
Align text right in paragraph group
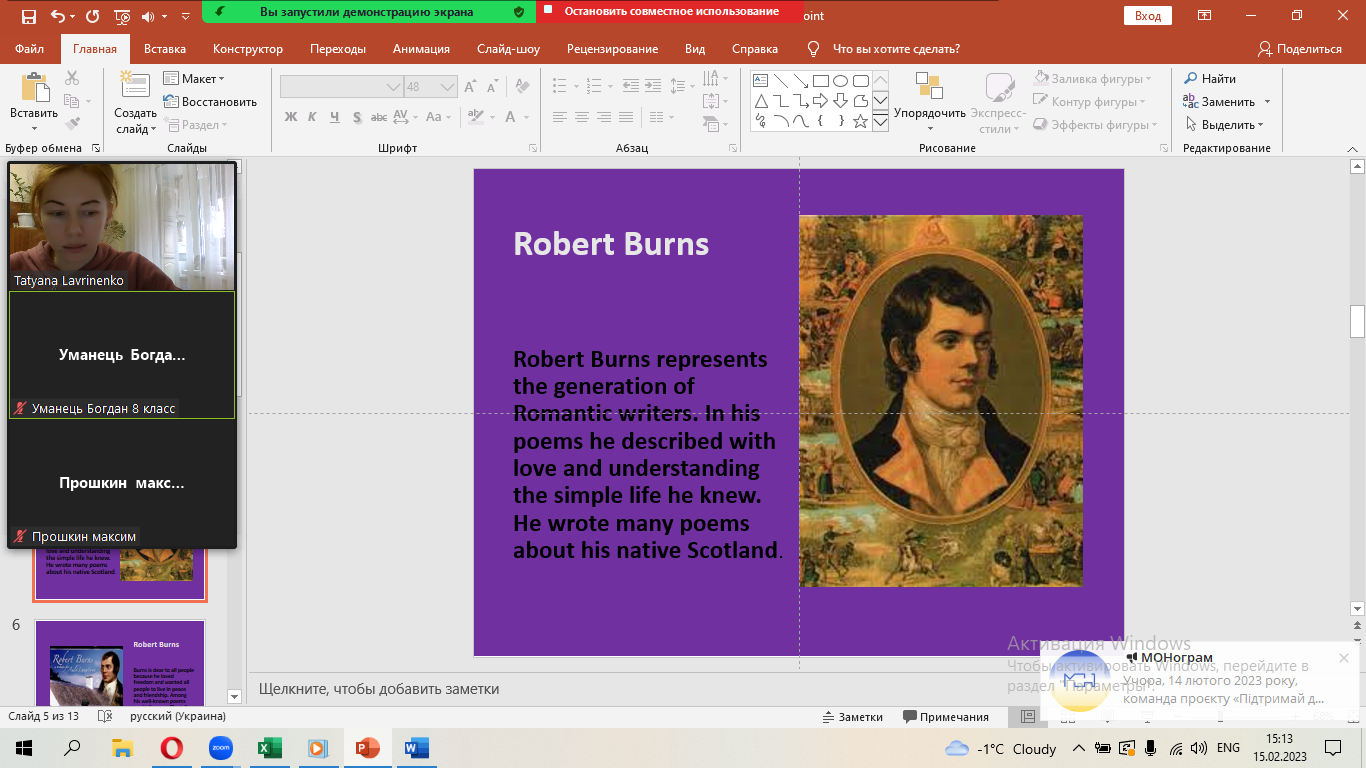(x=605, y=117)
